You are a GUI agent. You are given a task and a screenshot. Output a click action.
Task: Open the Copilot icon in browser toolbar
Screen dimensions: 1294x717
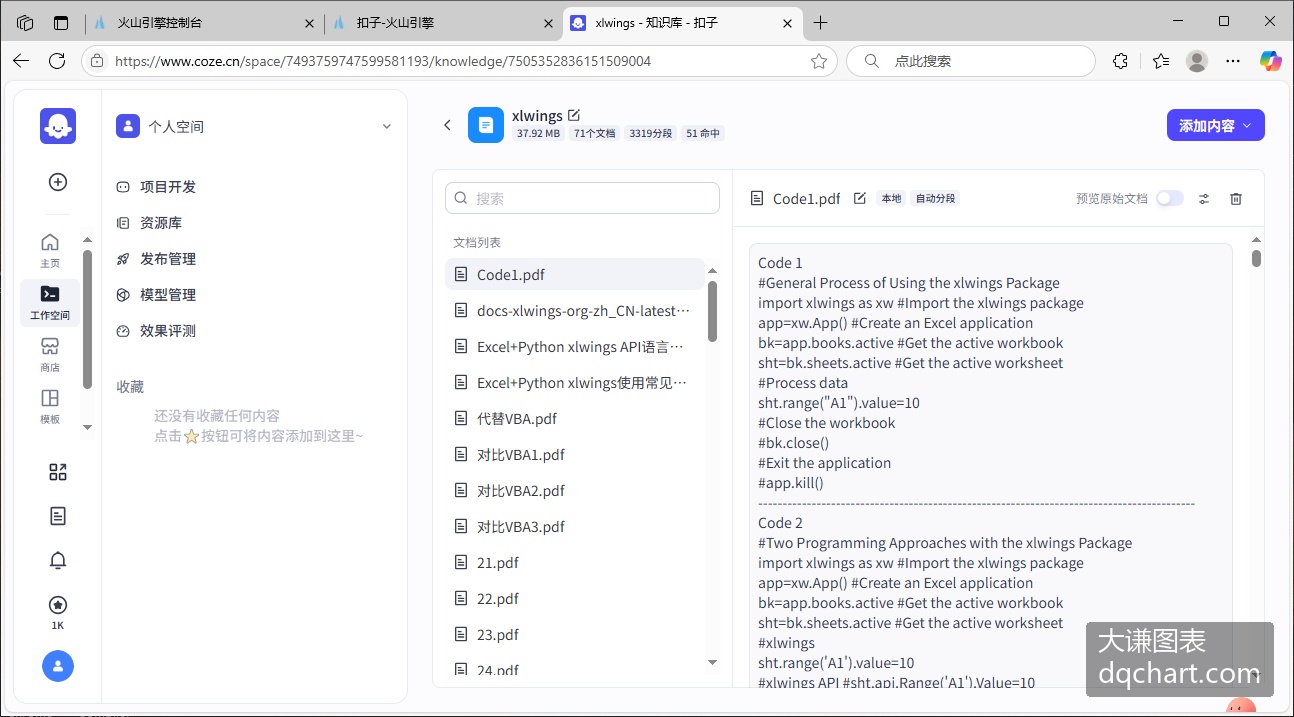tap(1271, 61)
